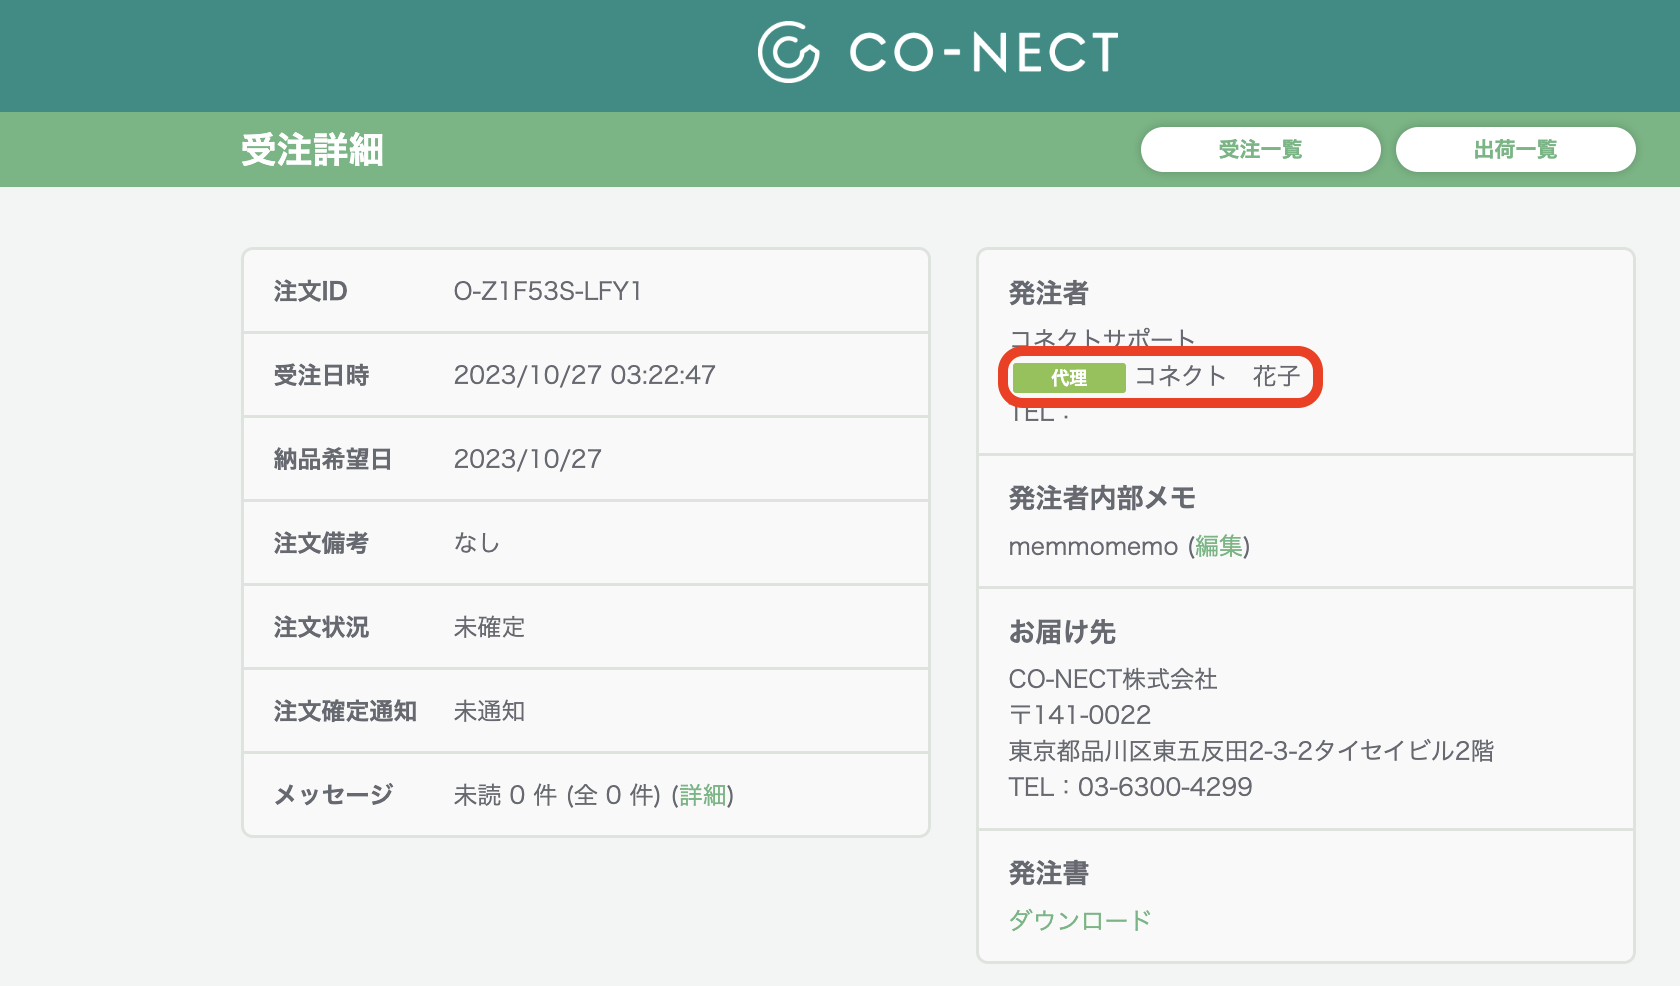Click the 注文備考 value なし
This screenshot has height=986, width=1680.
(477, 543)
